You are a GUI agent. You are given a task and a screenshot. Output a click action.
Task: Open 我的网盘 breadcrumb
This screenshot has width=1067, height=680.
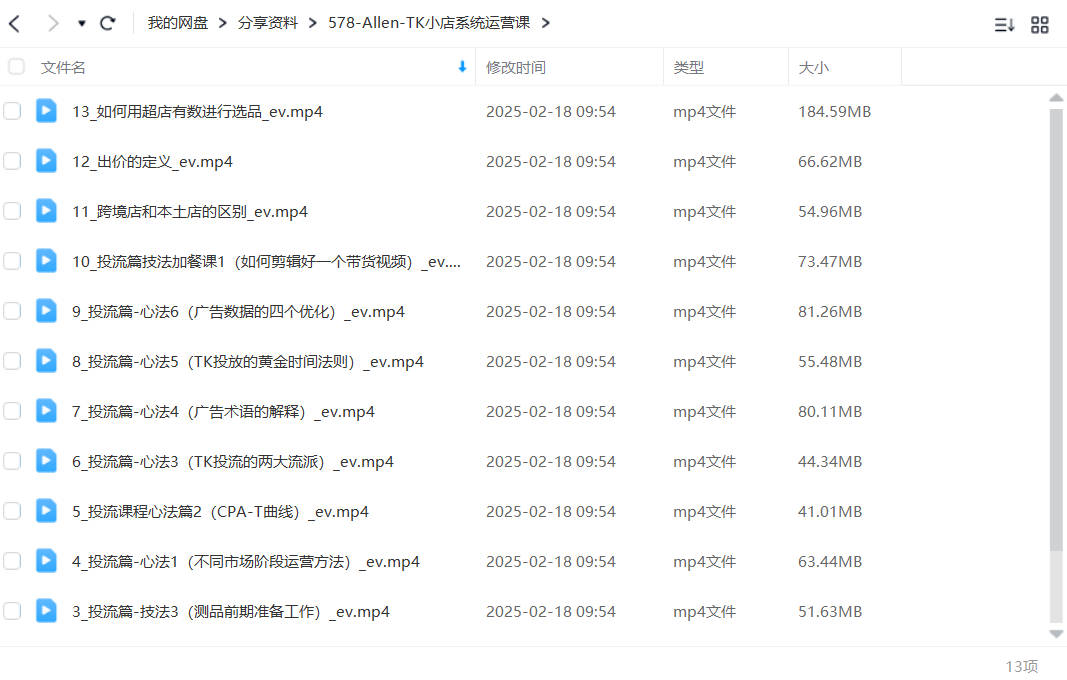[x=178, y=22]
